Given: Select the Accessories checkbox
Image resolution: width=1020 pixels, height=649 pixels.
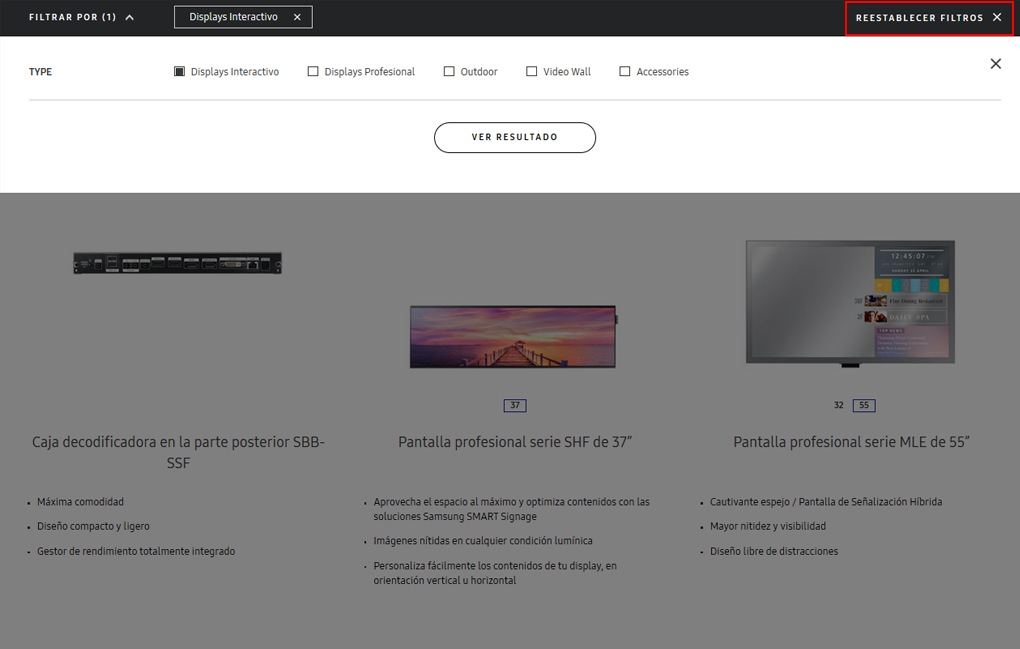Looking at the screenshot, I should tap(624, 72).
